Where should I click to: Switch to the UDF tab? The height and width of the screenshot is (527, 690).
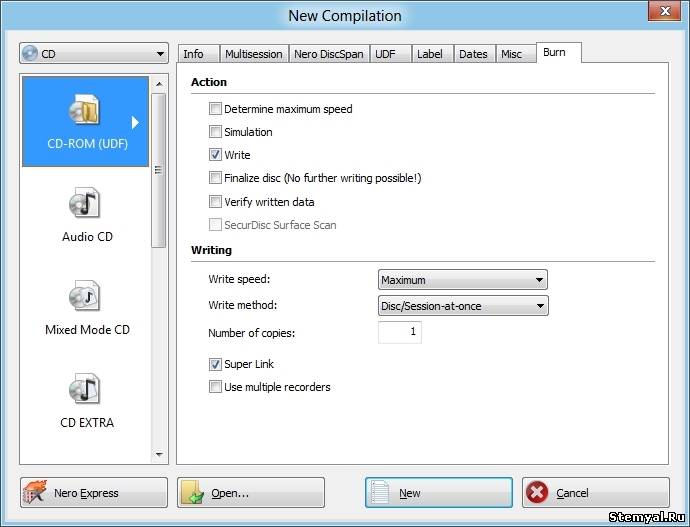click(x=390, y=54)
